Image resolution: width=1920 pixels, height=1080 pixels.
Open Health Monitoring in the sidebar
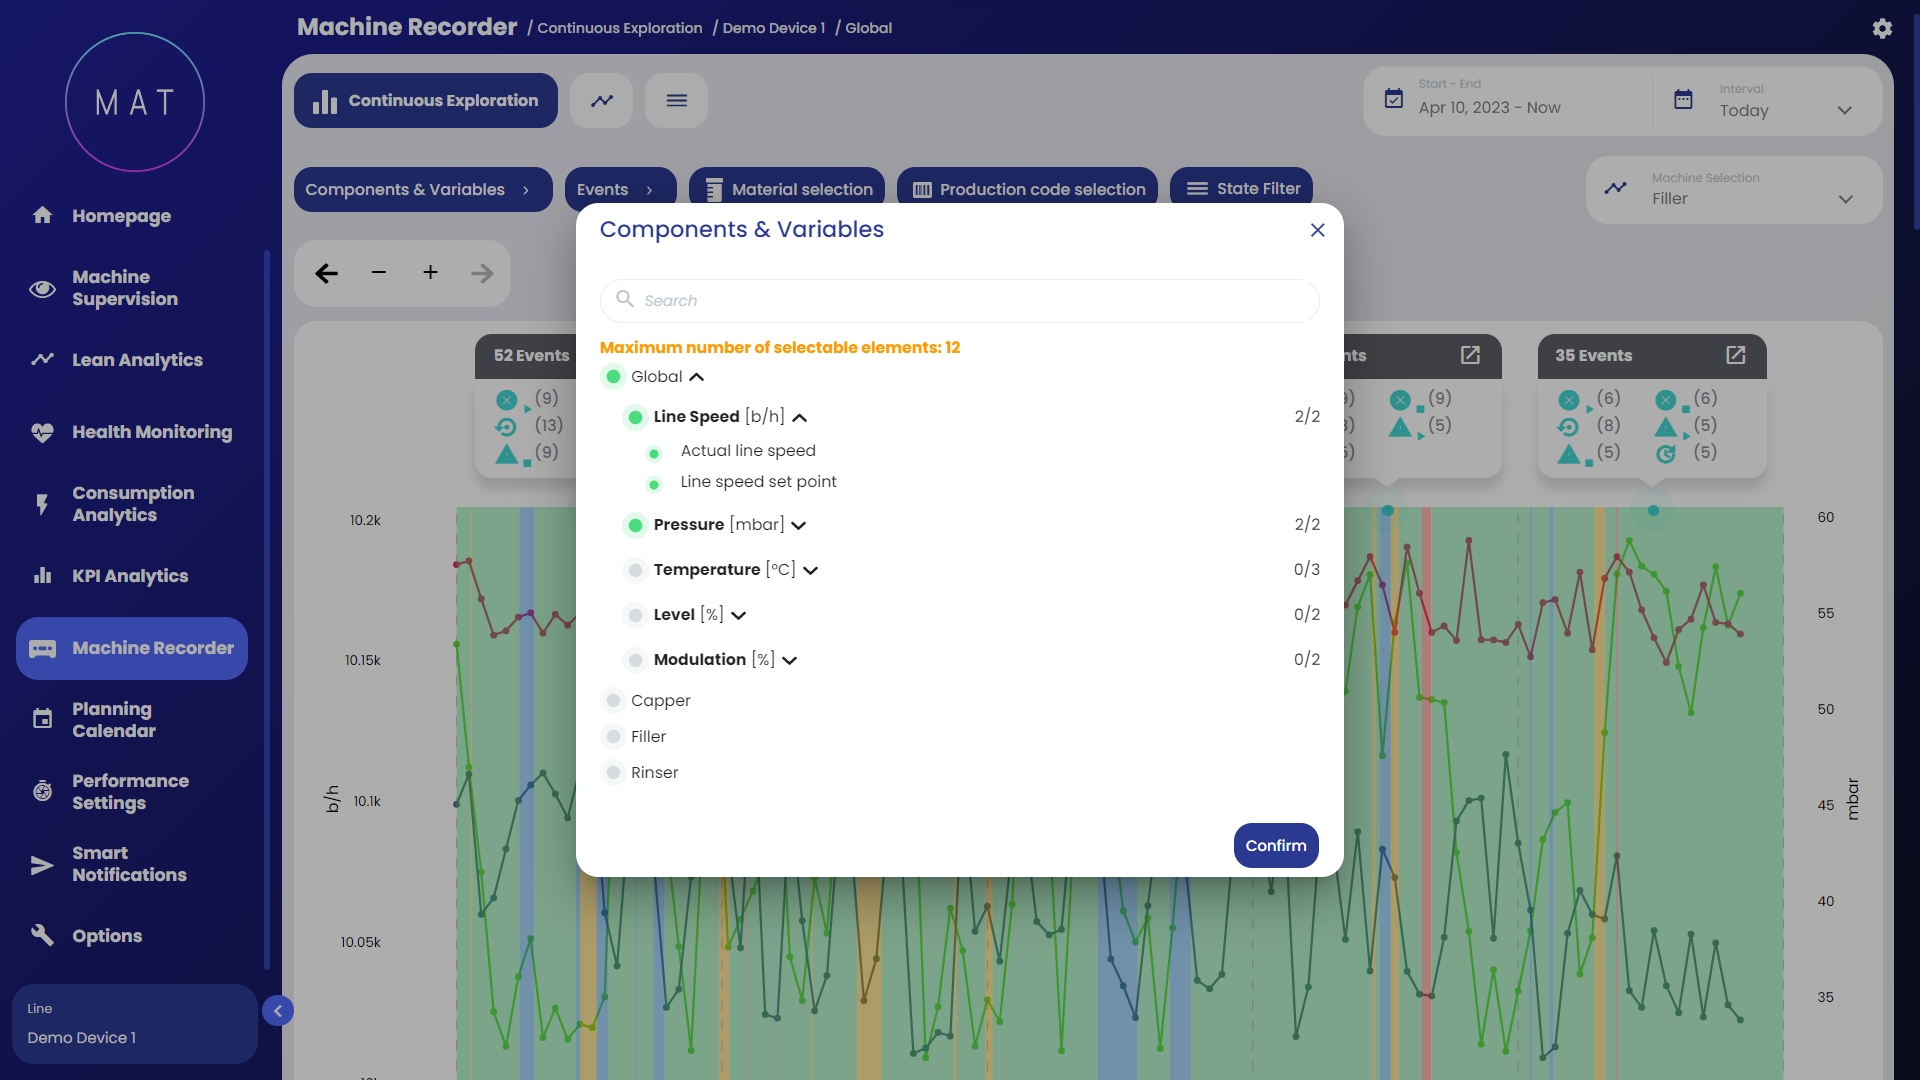[x=151, y=432]
